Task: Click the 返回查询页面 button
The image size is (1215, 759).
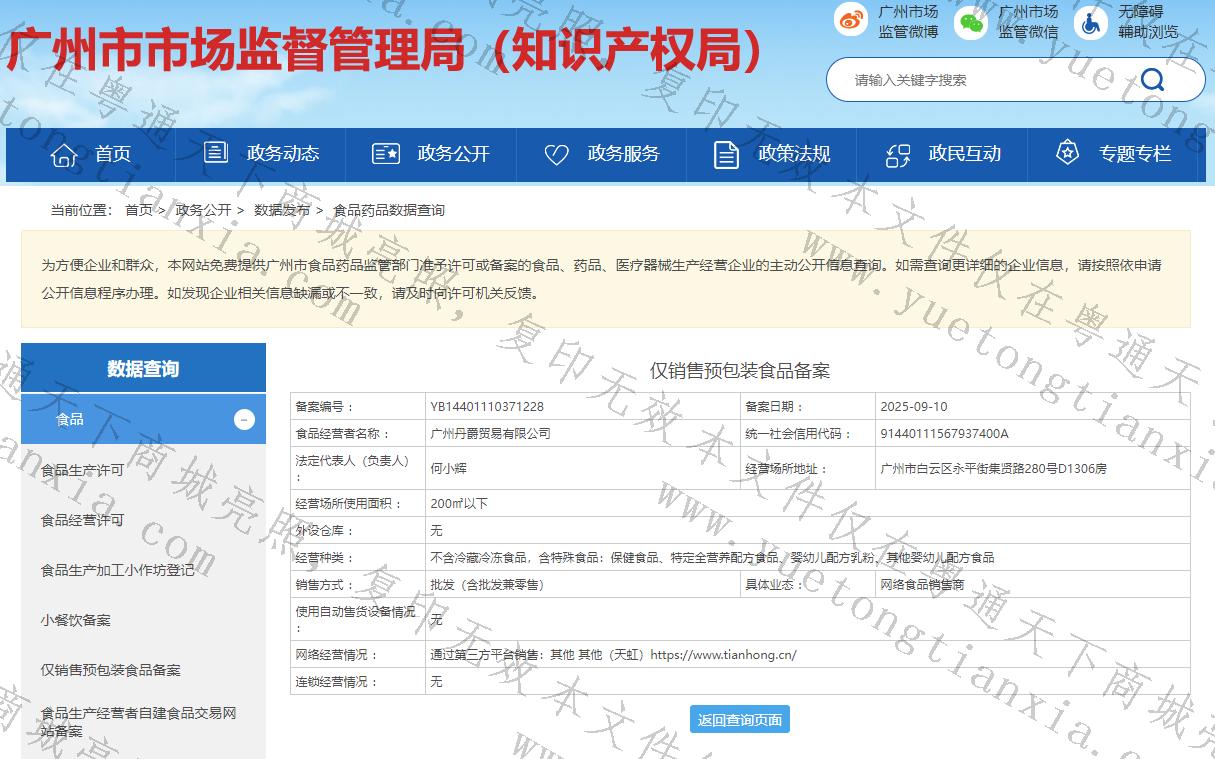Action: click(x=739, y=719)
